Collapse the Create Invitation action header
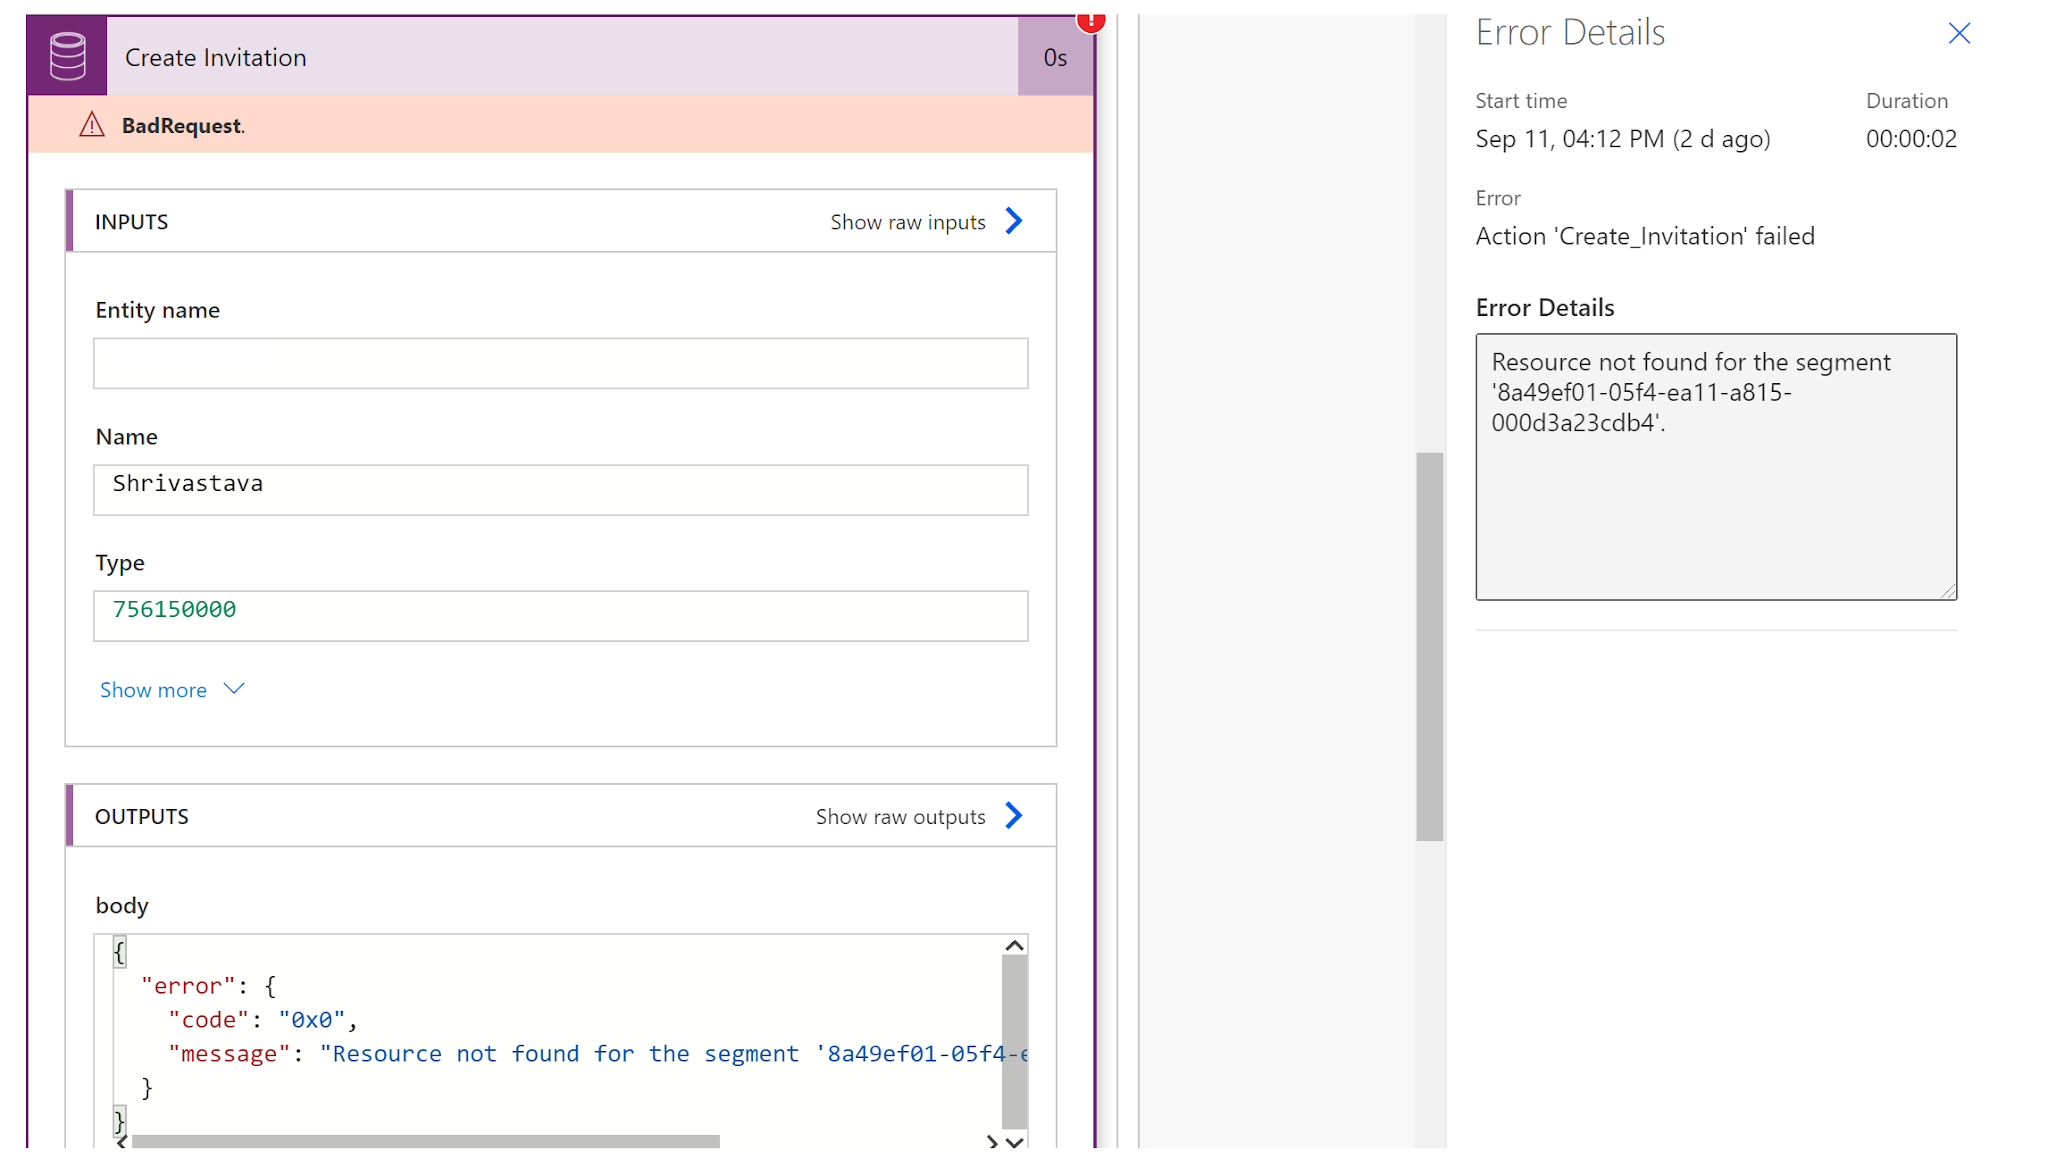The height and width of the screenshot is (1167, 2048). tap(560, 57)
